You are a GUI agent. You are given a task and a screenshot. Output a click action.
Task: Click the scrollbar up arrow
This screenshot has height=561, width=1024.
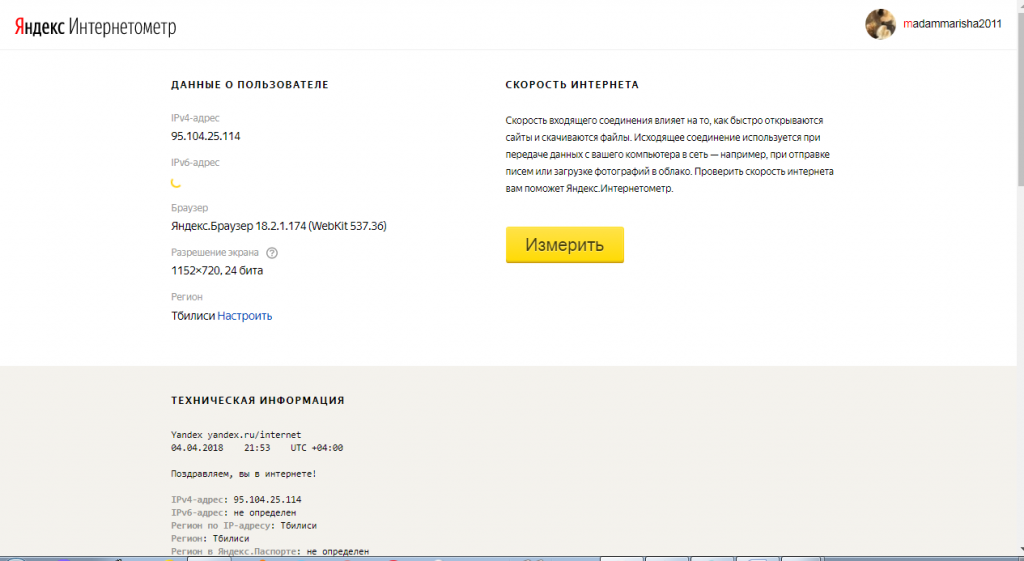(1018, 6)
